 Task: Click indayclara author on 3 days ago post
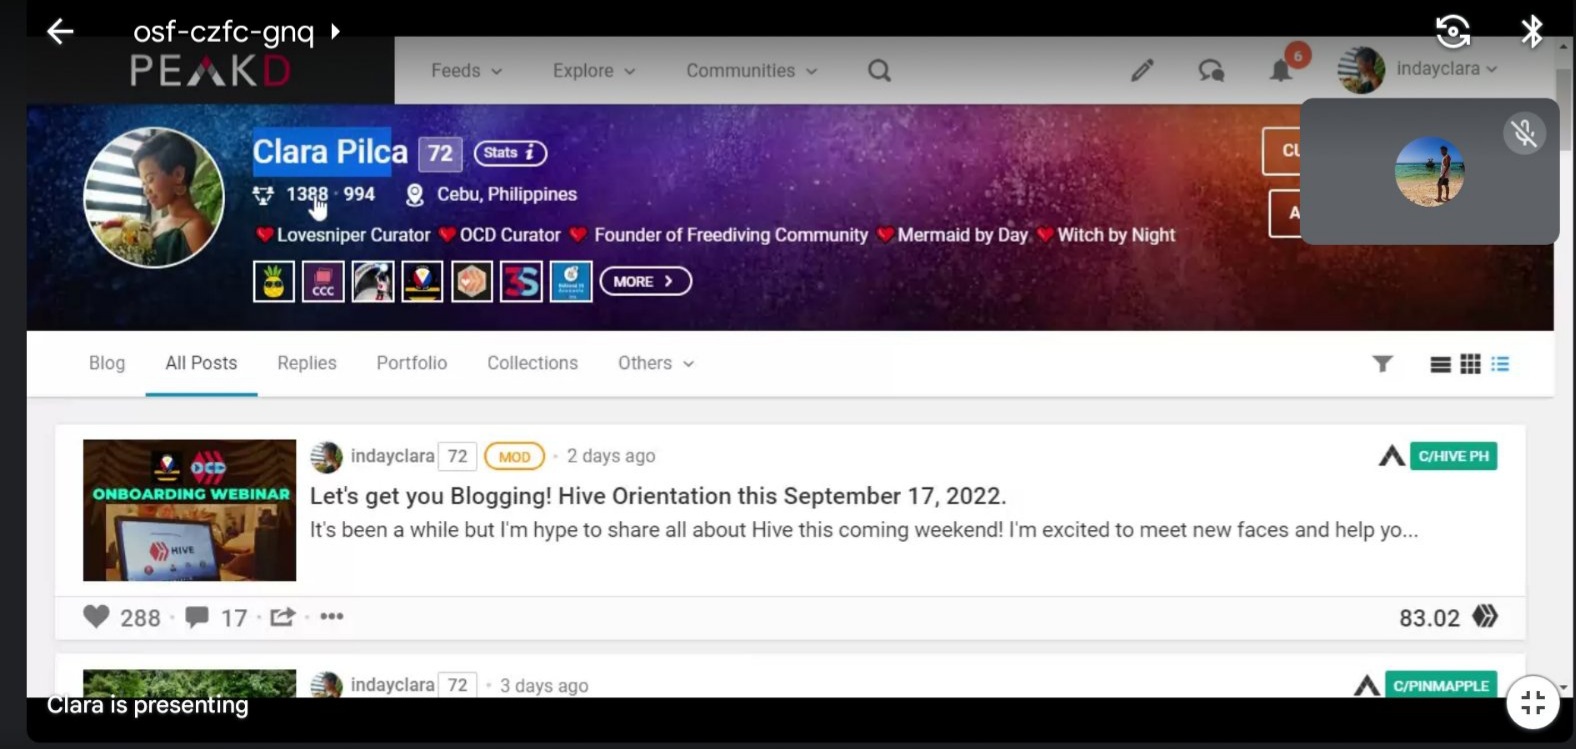click(392, 685)
